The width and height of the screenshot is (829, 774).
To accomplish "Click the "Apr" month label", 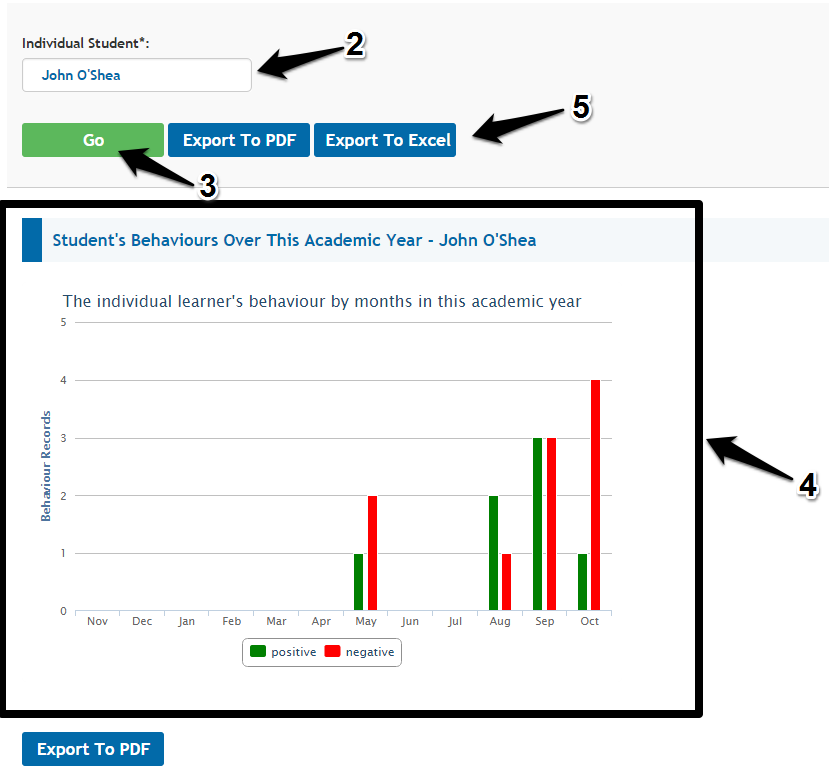I will pyautogui.click(x=321, y=621).
